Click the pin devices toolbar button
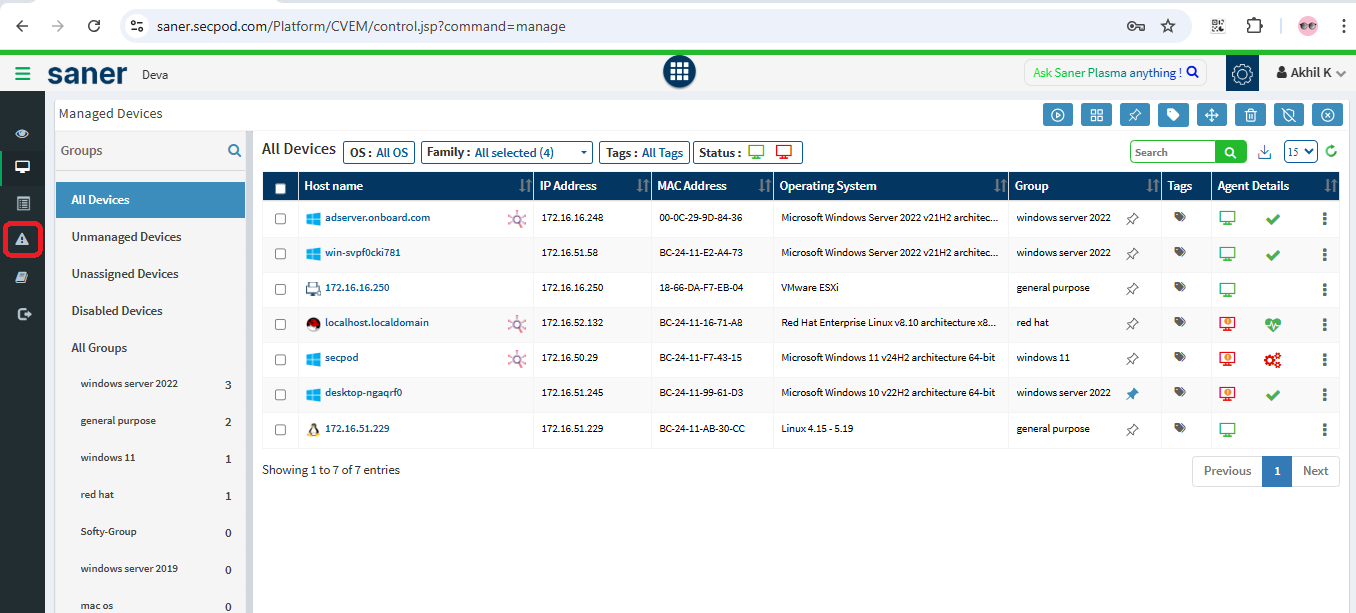This screenshot has width=1356, height=613. click(x=1135, y=115)
